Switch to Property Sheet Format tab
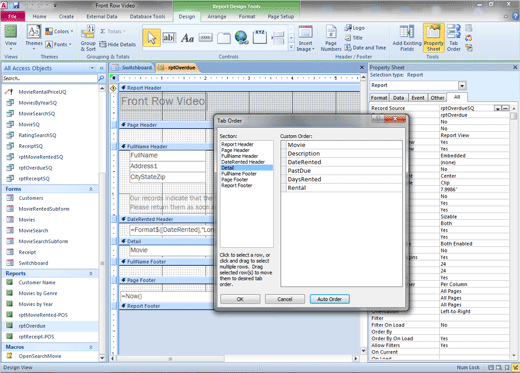520x373 pixels. click(379, 98)
